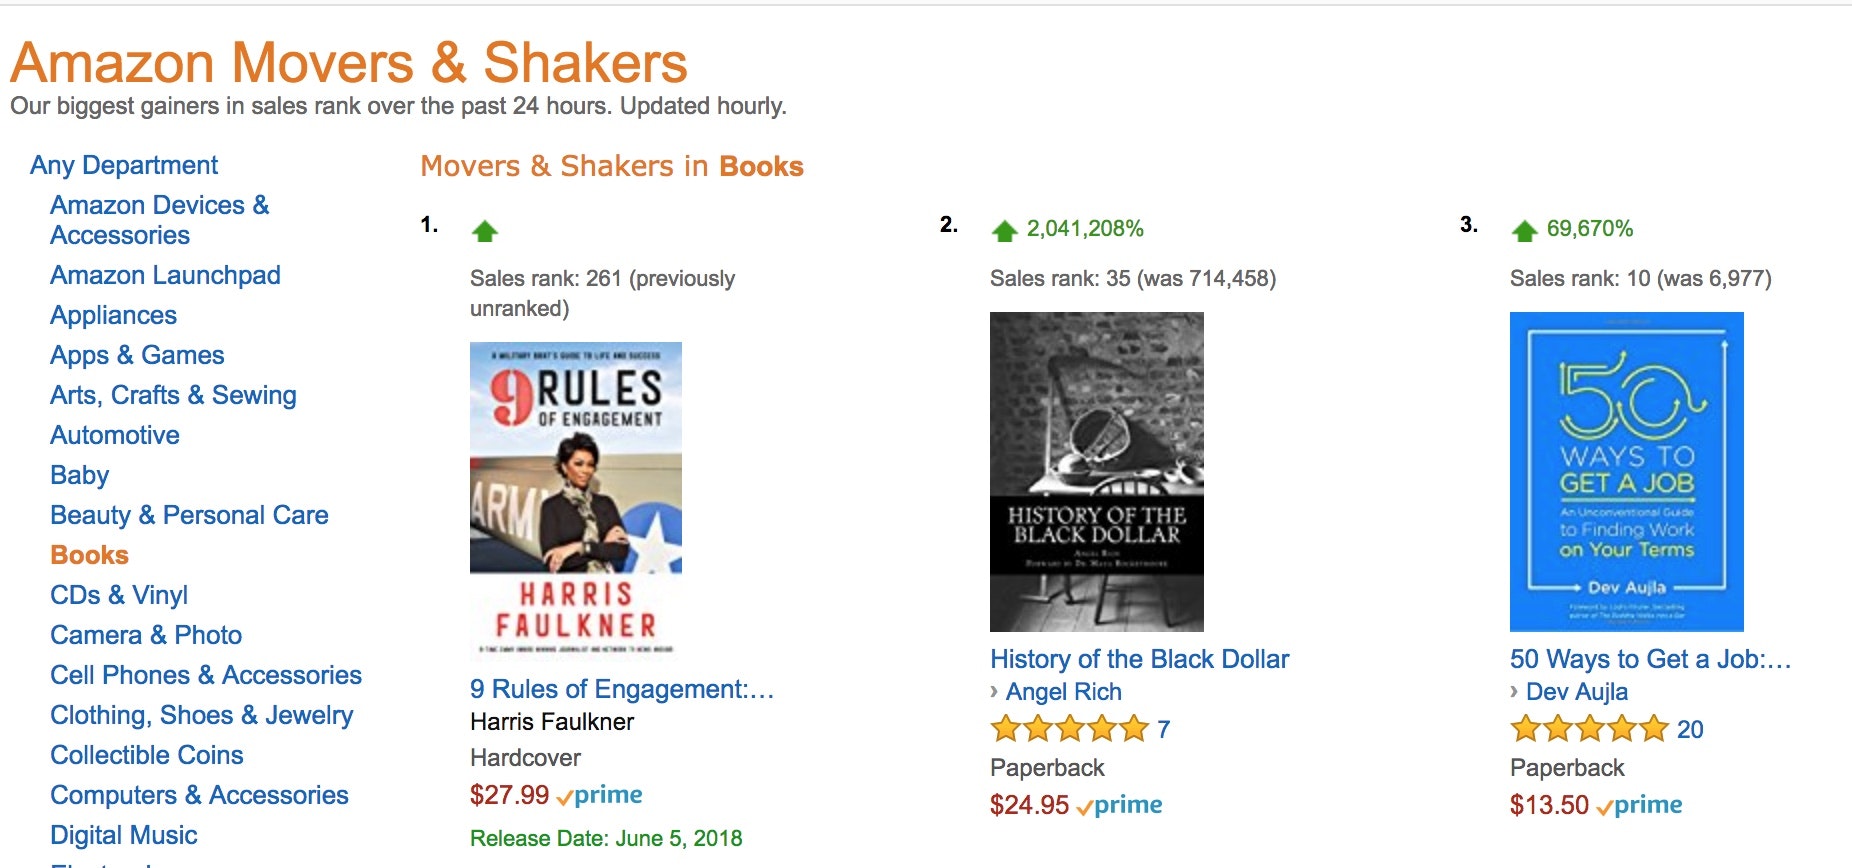This screenshot has width=1852, height=868.
Task: Click Prime badge next to $24.95 price
Action: pyautogui.click(x=1120, y=805)
